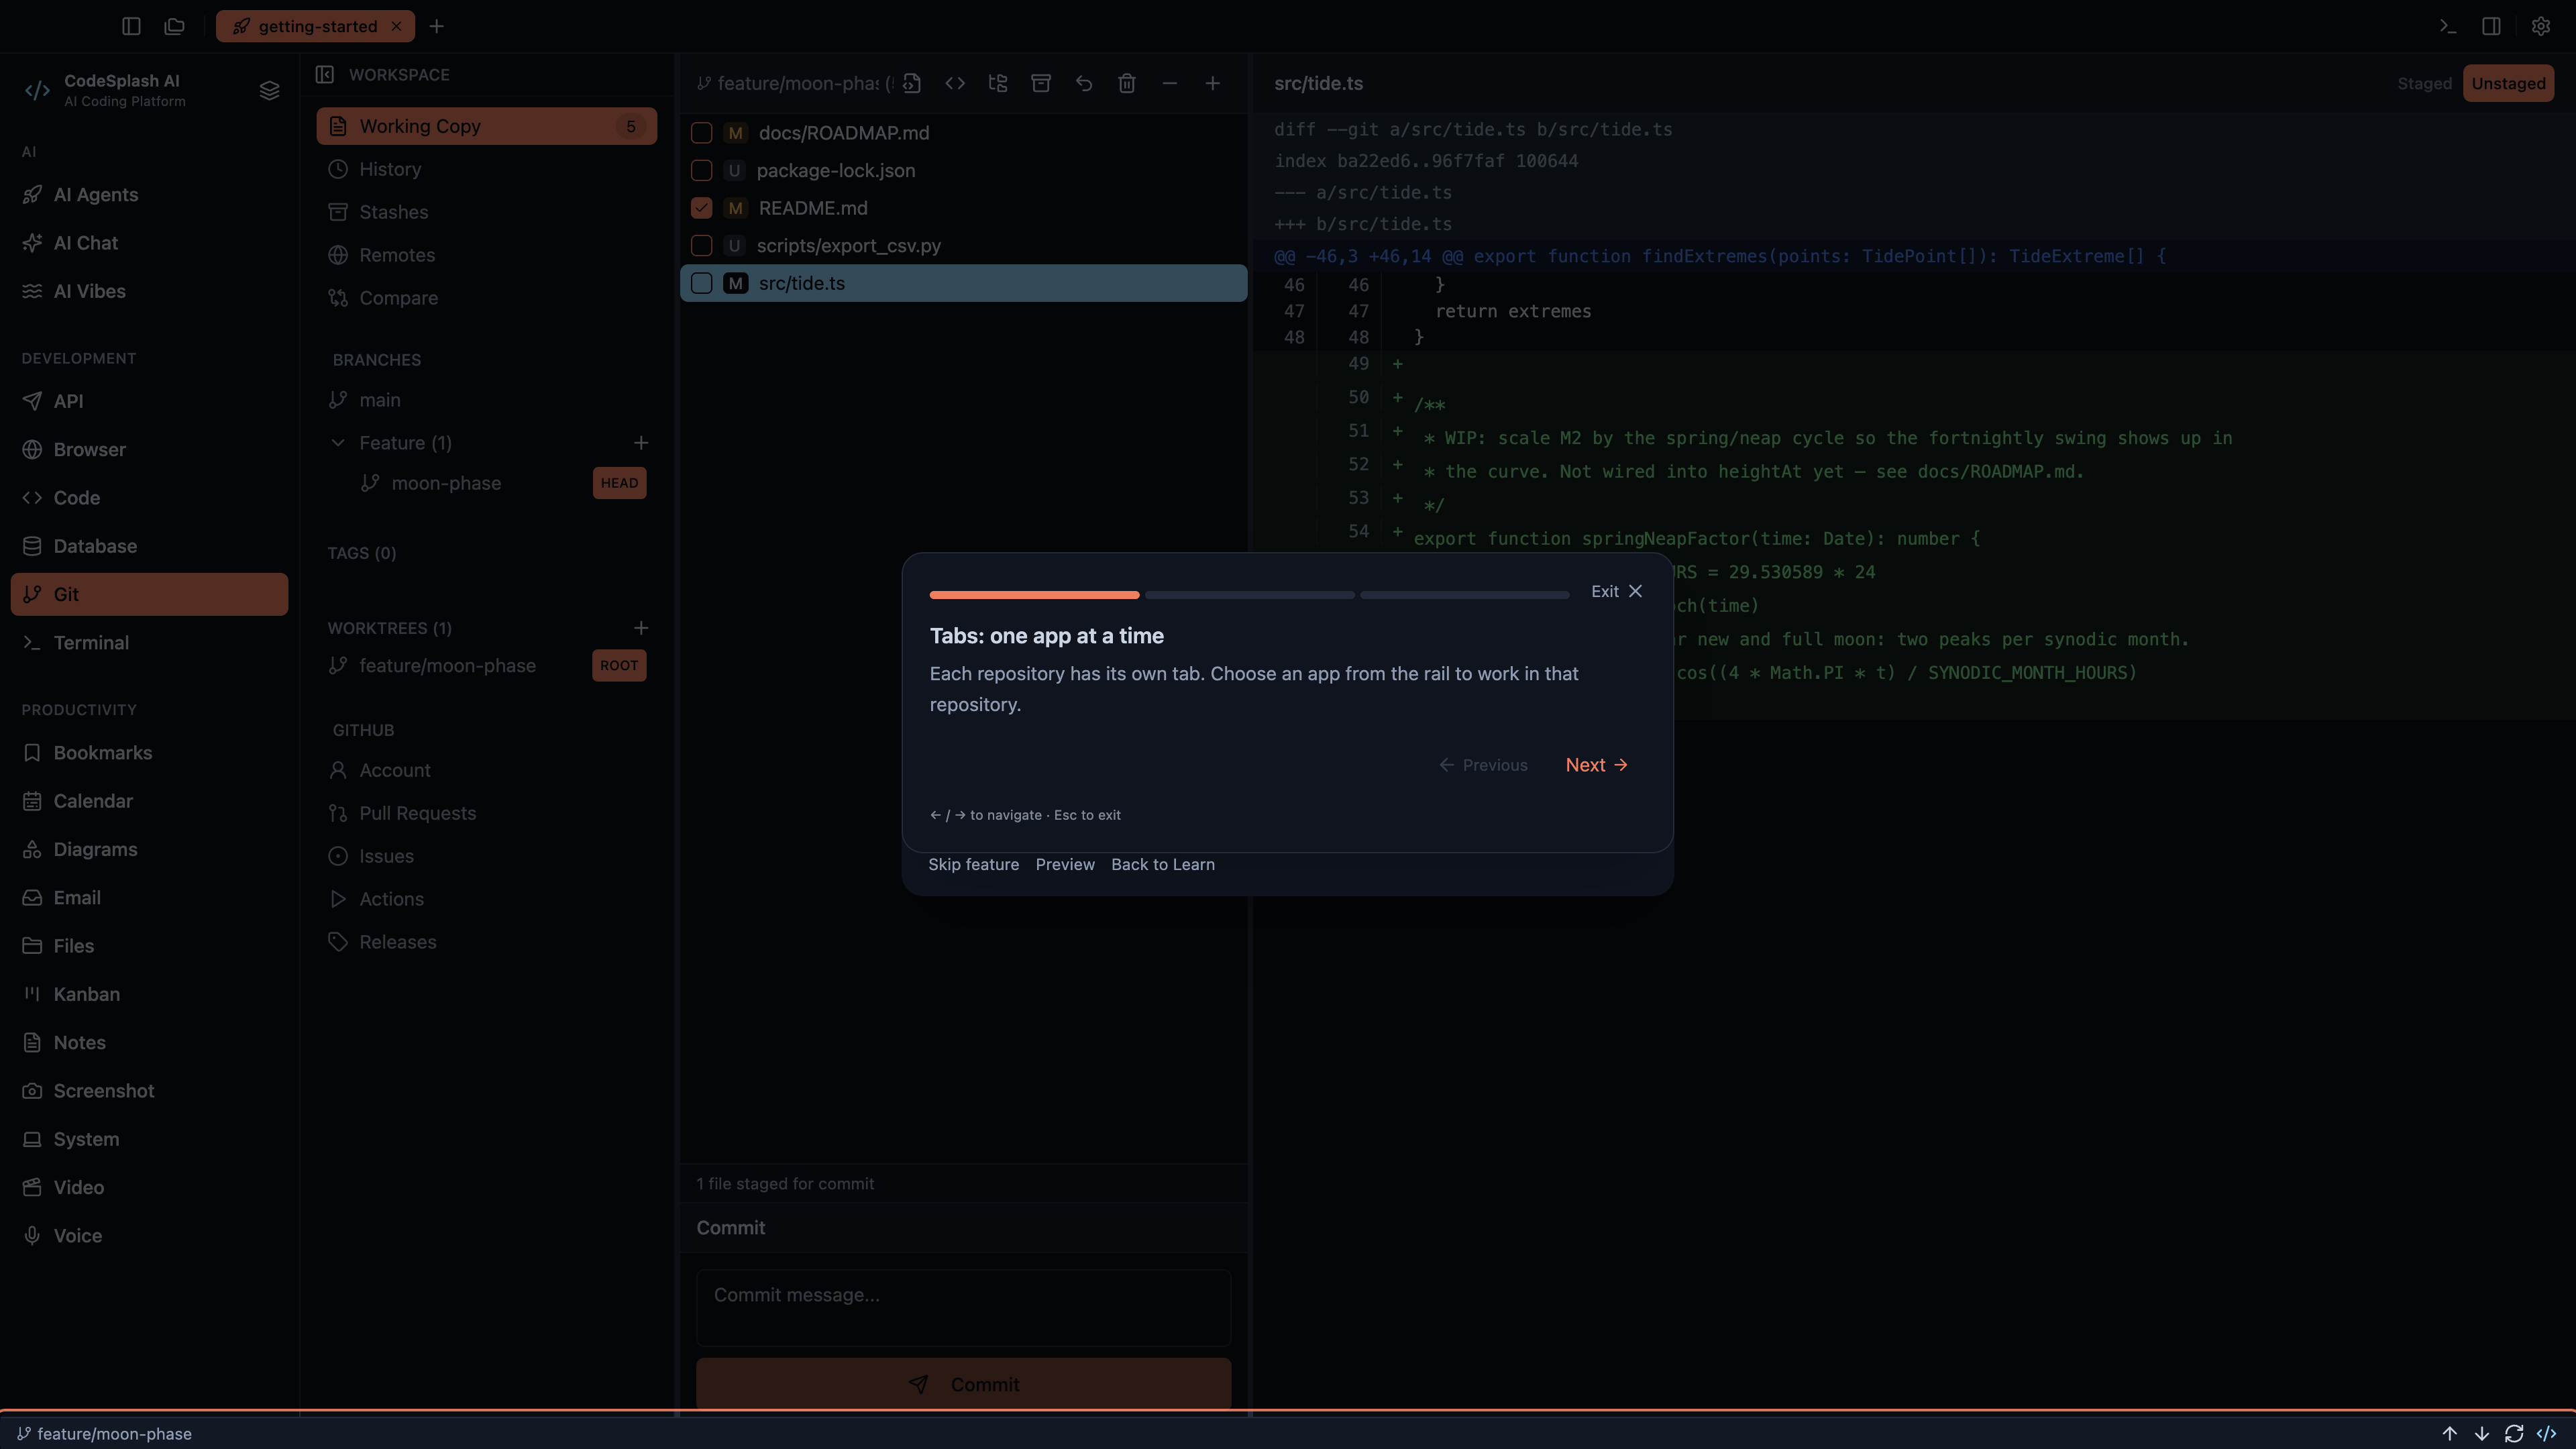
Task: Add a new worktree with plus
Action: point(641,628)
